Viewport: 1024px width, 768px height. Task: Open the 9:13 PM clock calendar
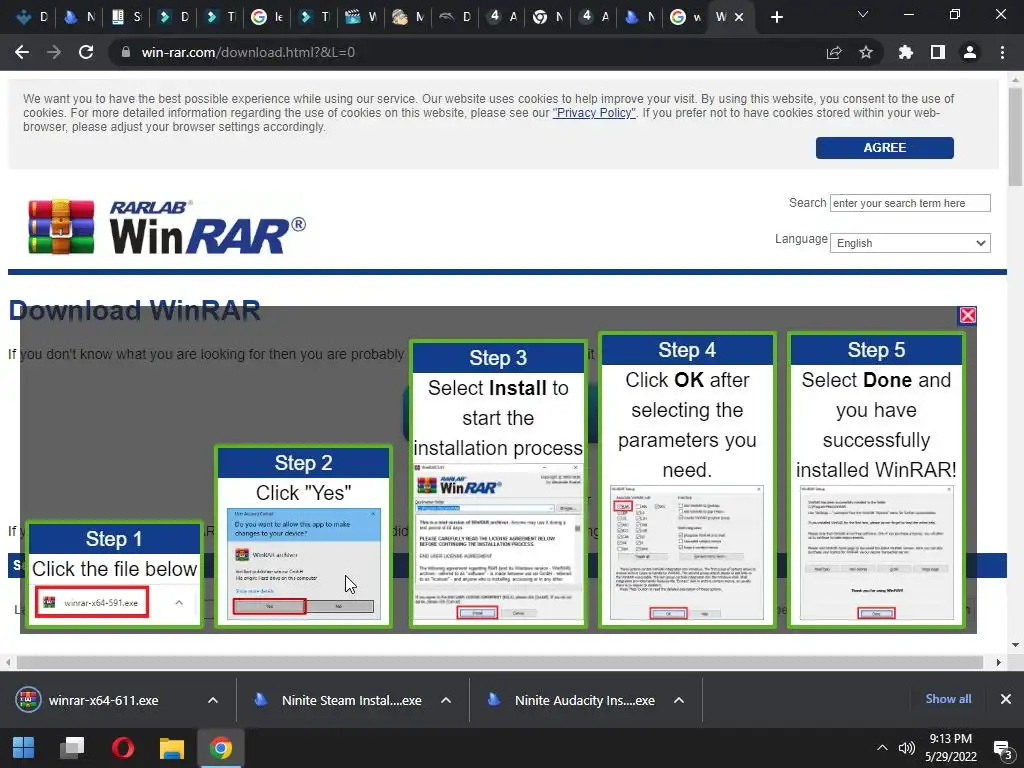click(950, 748)
